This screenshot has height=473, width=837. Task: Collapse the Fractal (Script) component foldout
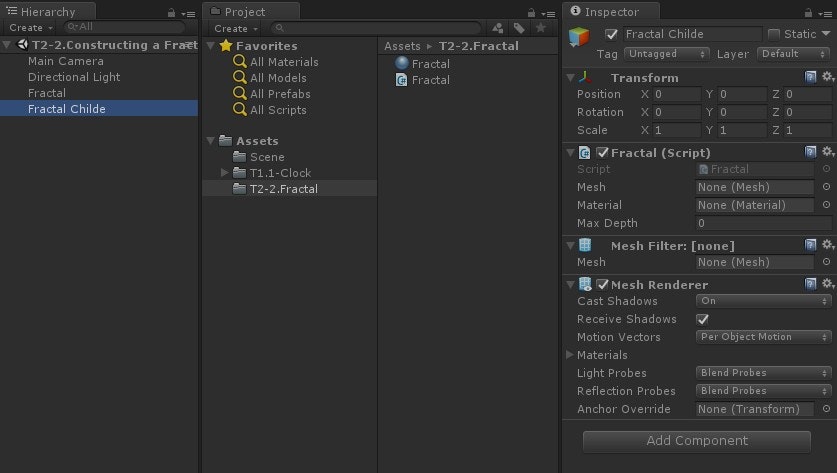coord(570,153)
